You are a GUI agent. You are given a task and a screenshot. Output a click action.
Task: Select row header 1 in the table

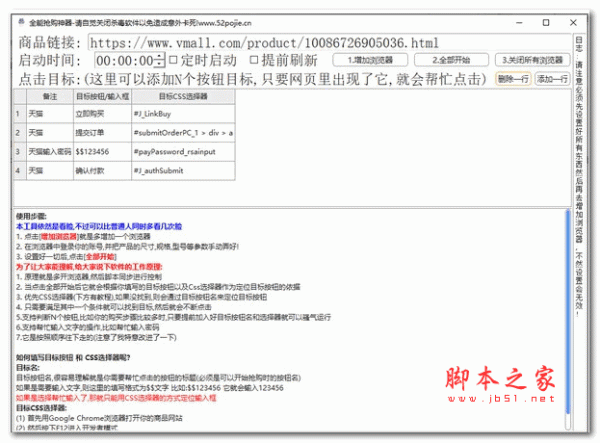(x=20, y=114)
